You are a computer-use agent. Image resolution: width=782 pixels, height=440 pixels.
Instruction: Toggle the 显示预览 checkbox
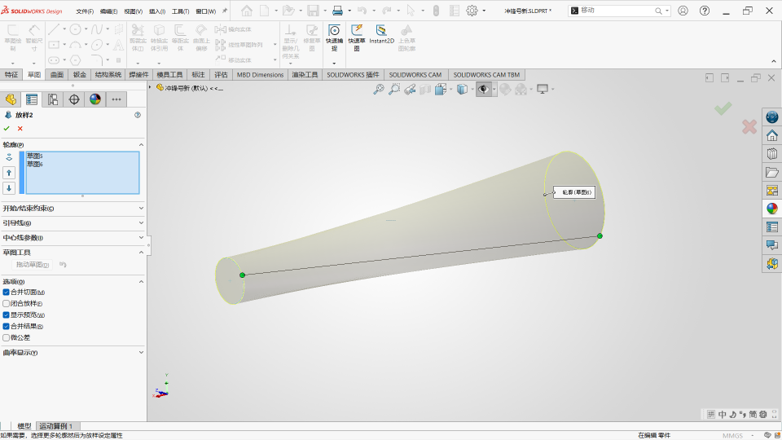click(x=6, y=315)
